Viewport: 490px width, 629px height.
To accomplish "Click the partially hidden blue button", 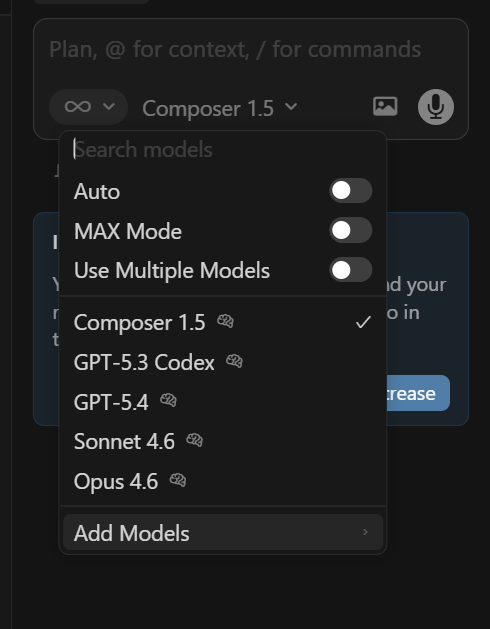I will click(418, 393).
